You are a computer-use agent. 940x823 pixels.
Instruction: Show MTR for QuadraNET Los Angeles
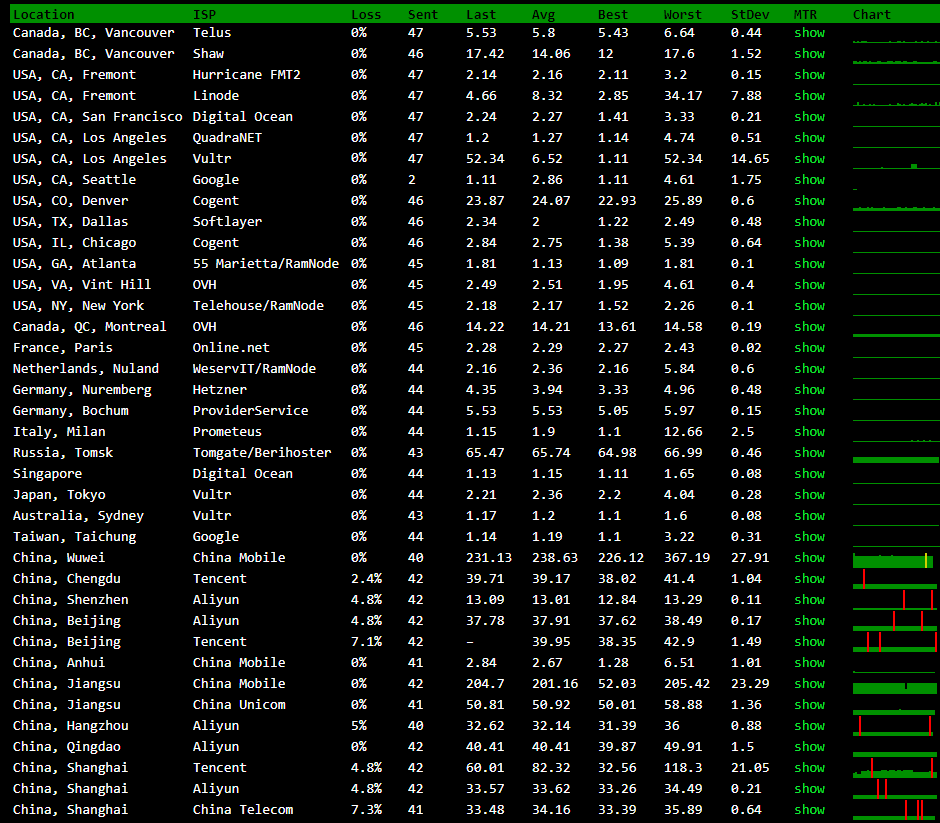click(x=809, y=138)
